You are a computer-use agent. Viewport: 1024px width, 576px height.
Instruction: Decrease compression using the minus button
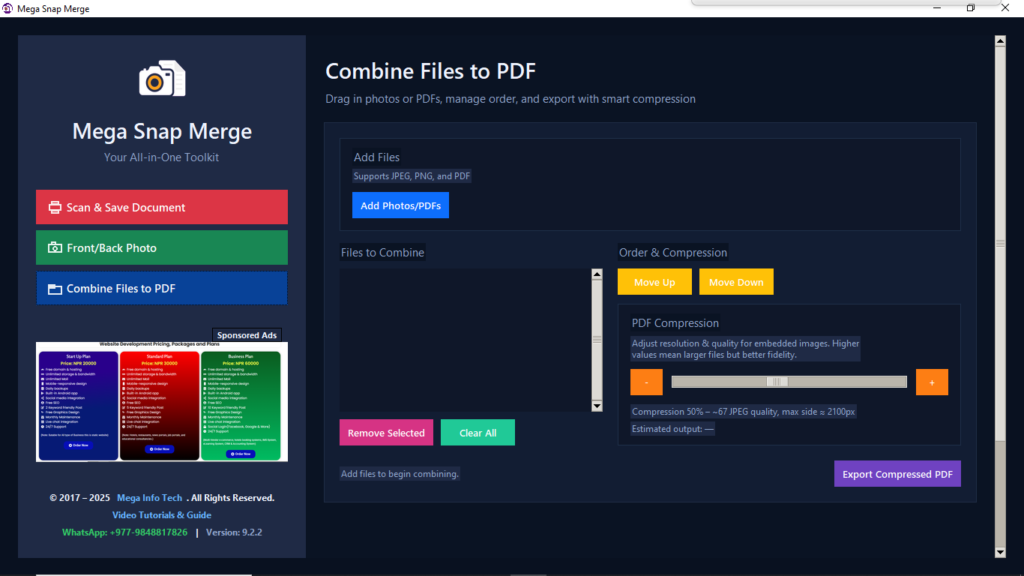pos(646,381)
